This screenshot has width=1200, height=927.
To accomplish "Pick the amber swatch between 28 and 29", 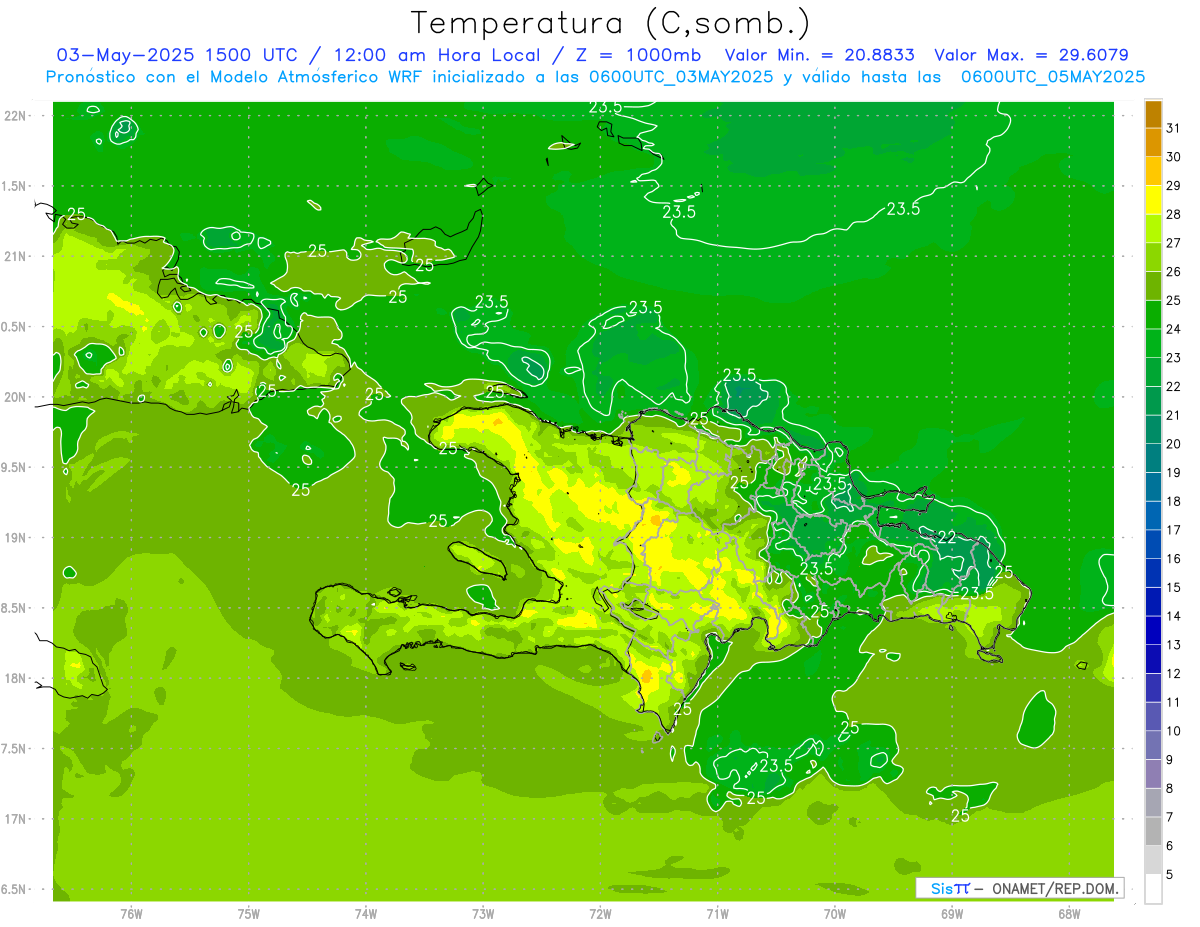I will point(1153,200).
